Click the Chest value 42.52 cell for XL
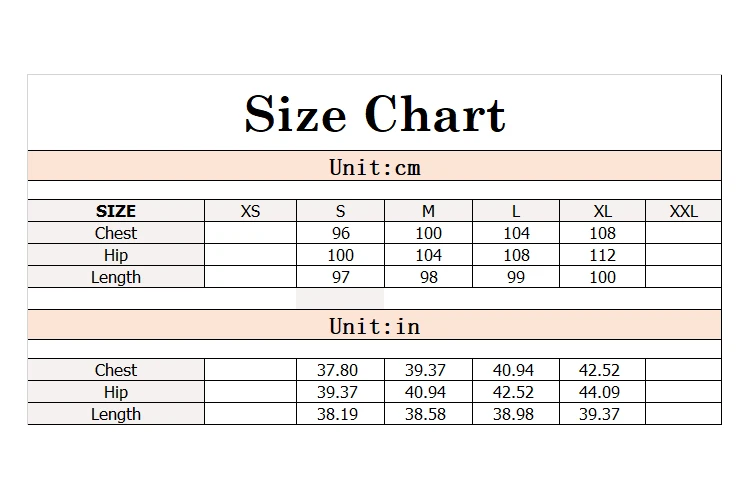Viewport: 750px width, 500px height. 603,370
